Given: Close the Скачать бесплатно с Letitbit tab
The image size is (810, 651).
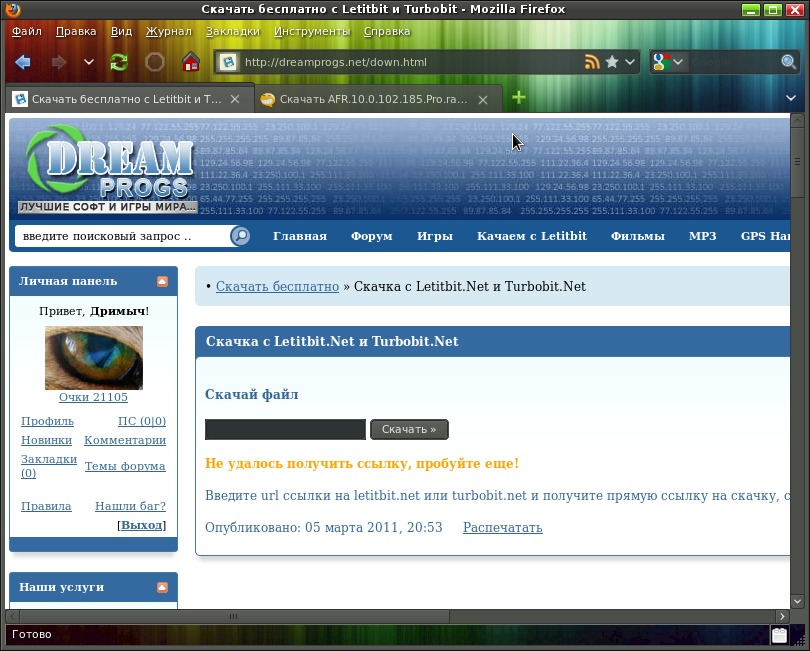Looking at the screenshot, I should [x=235, y=99].
